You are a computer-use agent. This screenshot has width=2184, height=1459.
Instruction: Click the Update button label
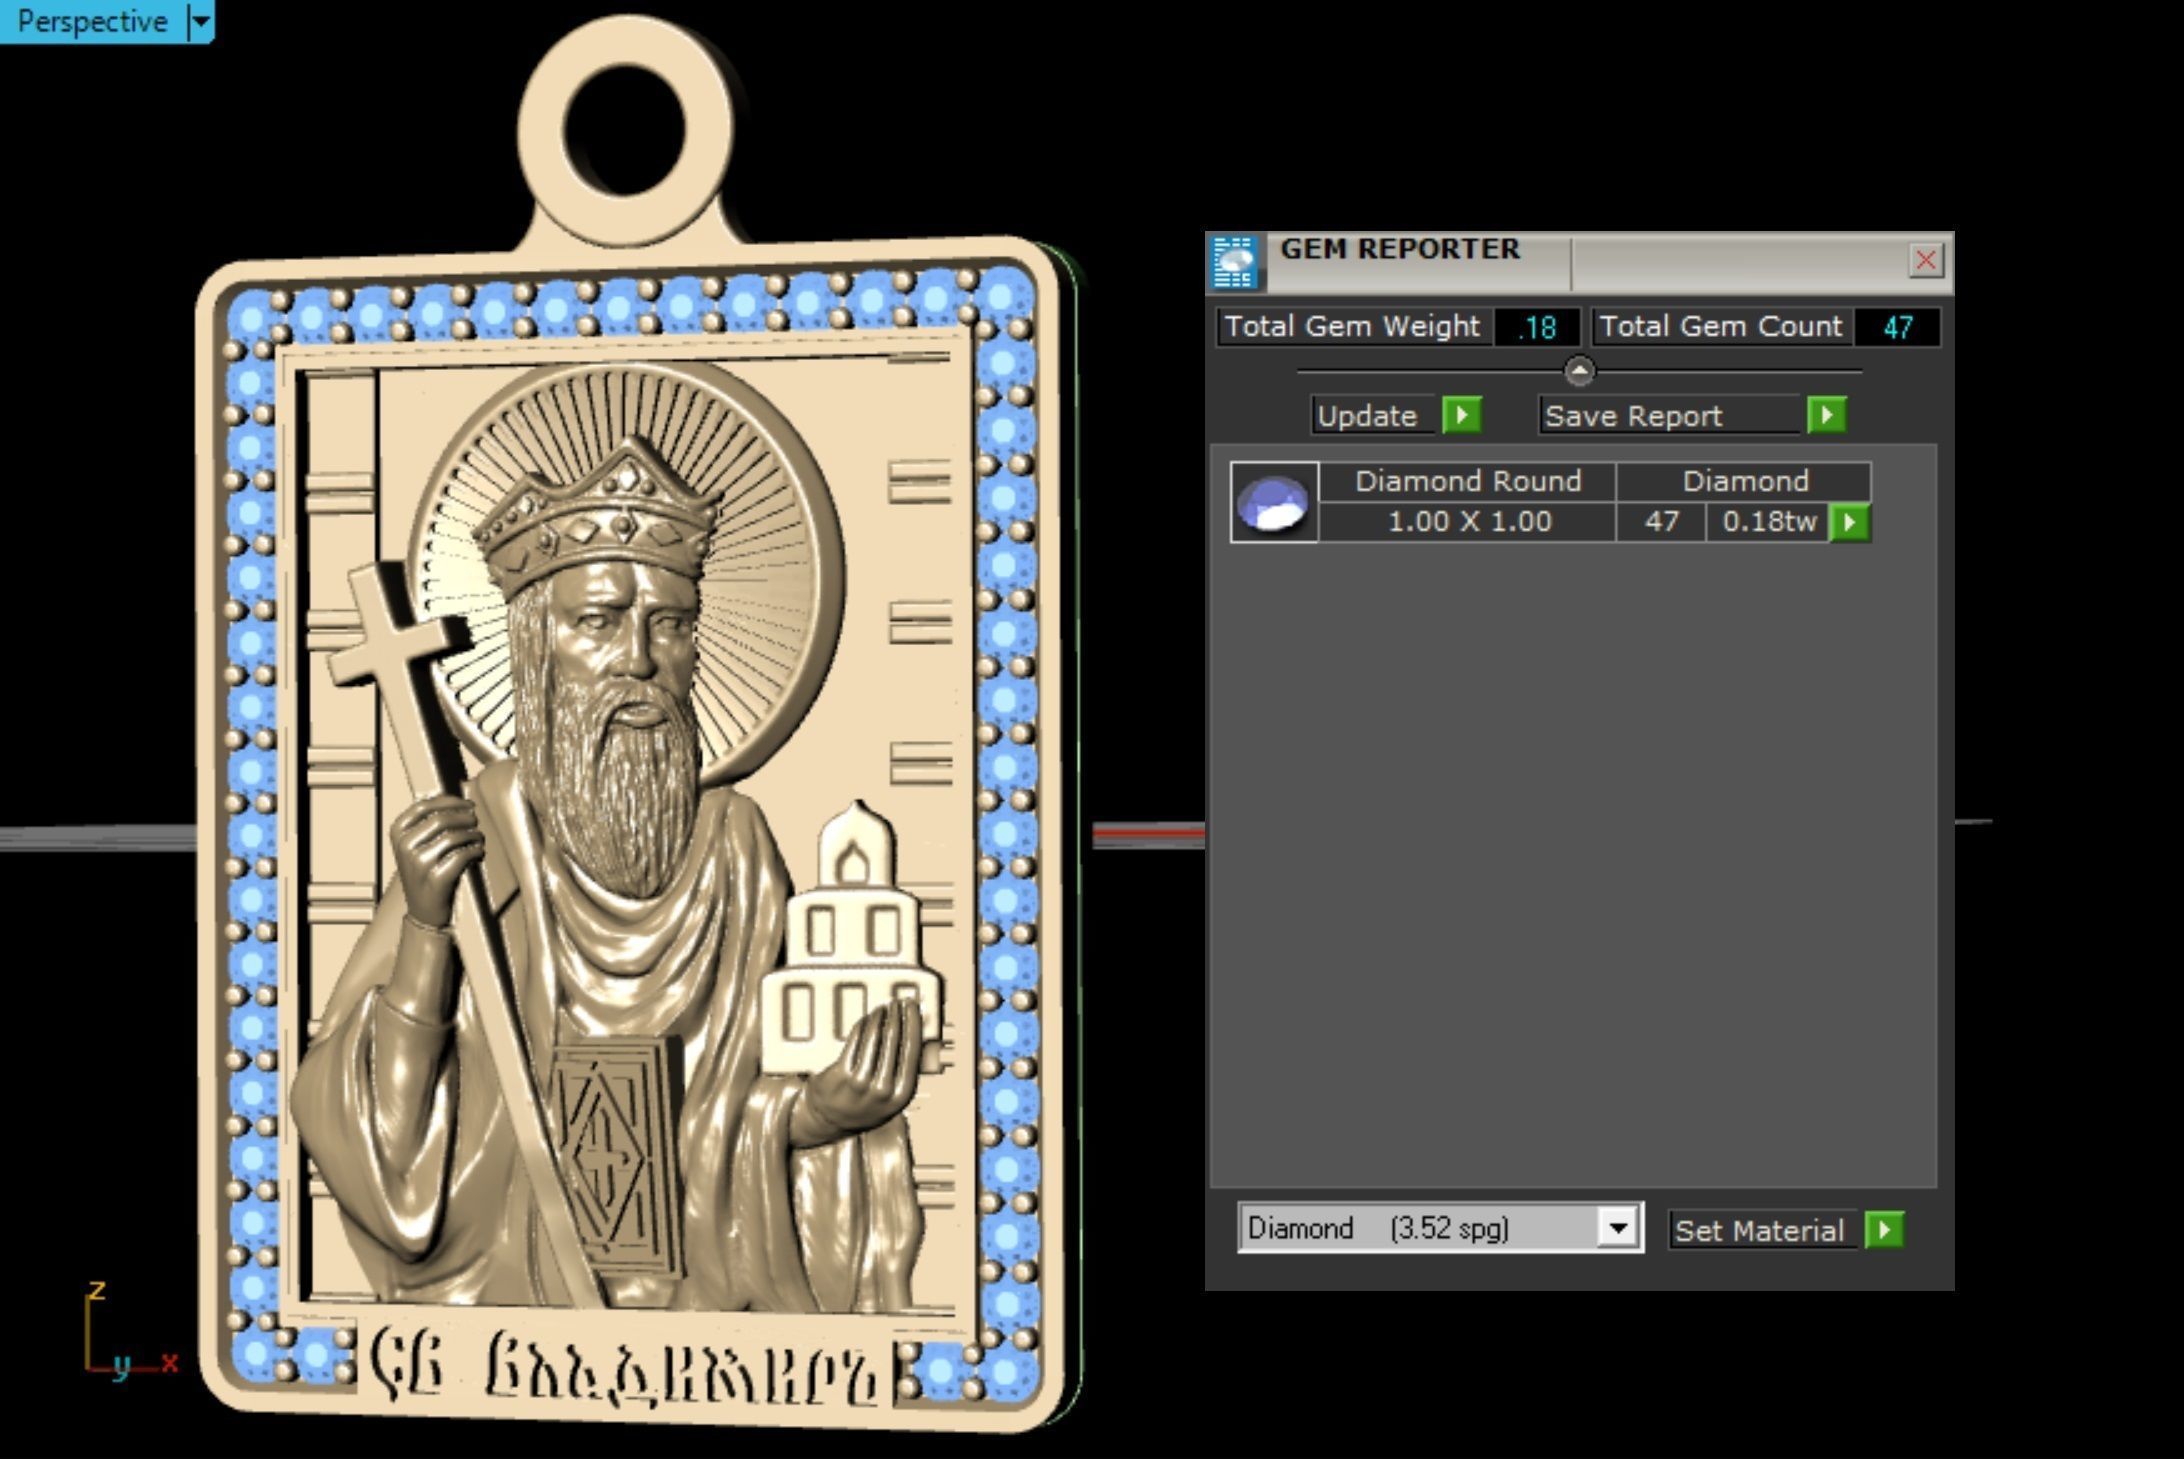tap(1375, 415)
